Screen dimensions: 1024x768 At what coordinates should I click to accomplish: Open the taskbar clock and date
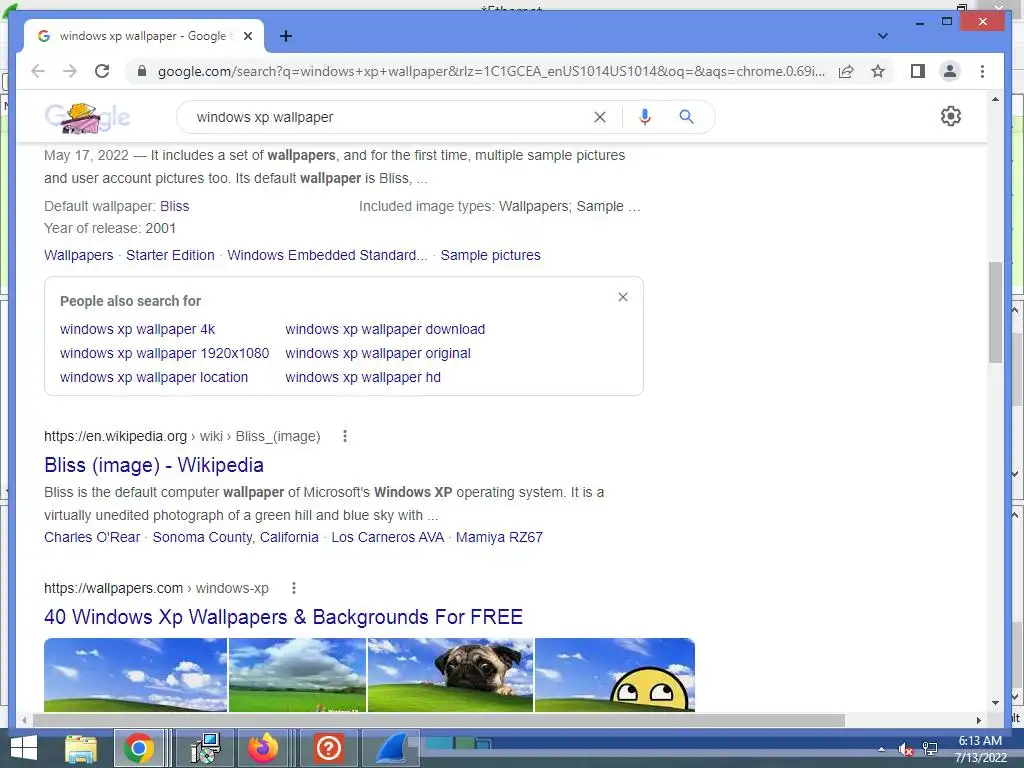click(980, 749)
